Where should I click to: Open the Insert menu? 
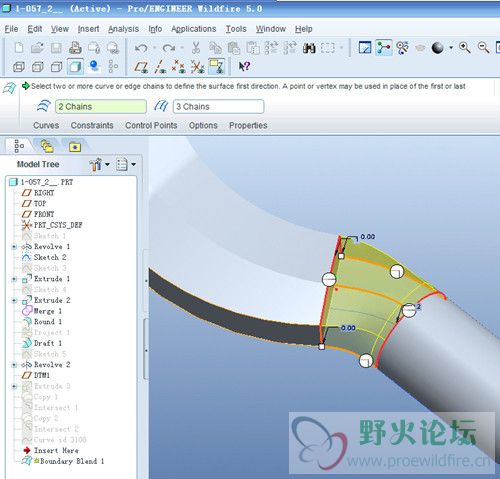[88, 29]
